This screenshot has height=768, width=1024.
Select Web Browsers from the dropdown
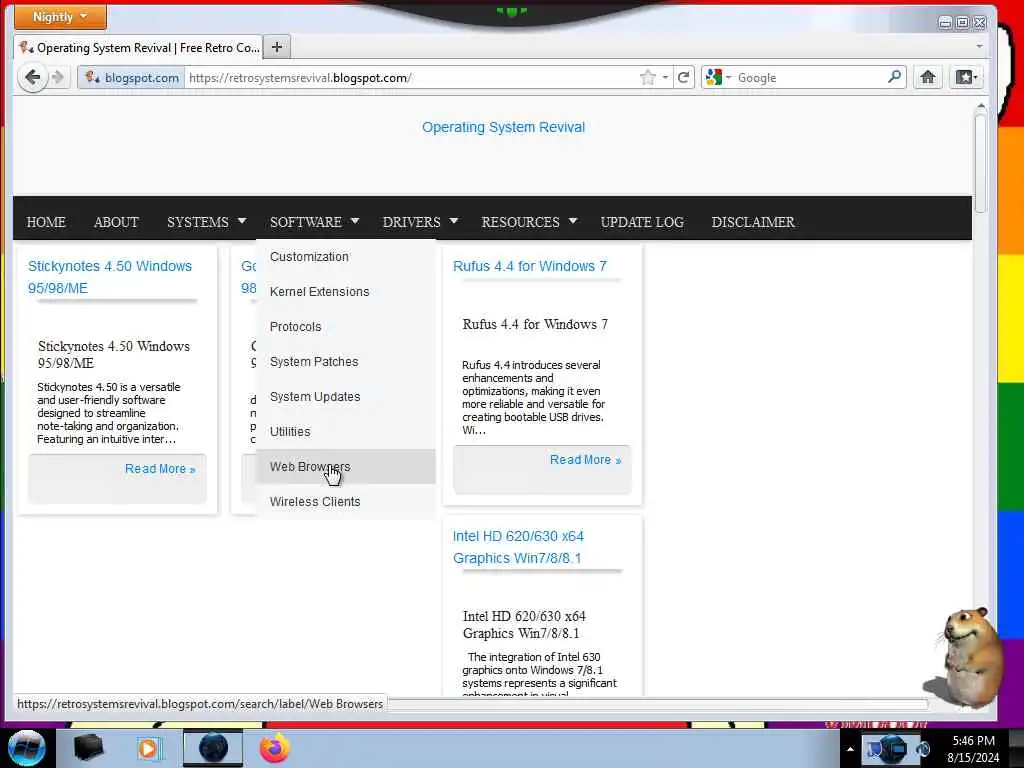point(345,467)
